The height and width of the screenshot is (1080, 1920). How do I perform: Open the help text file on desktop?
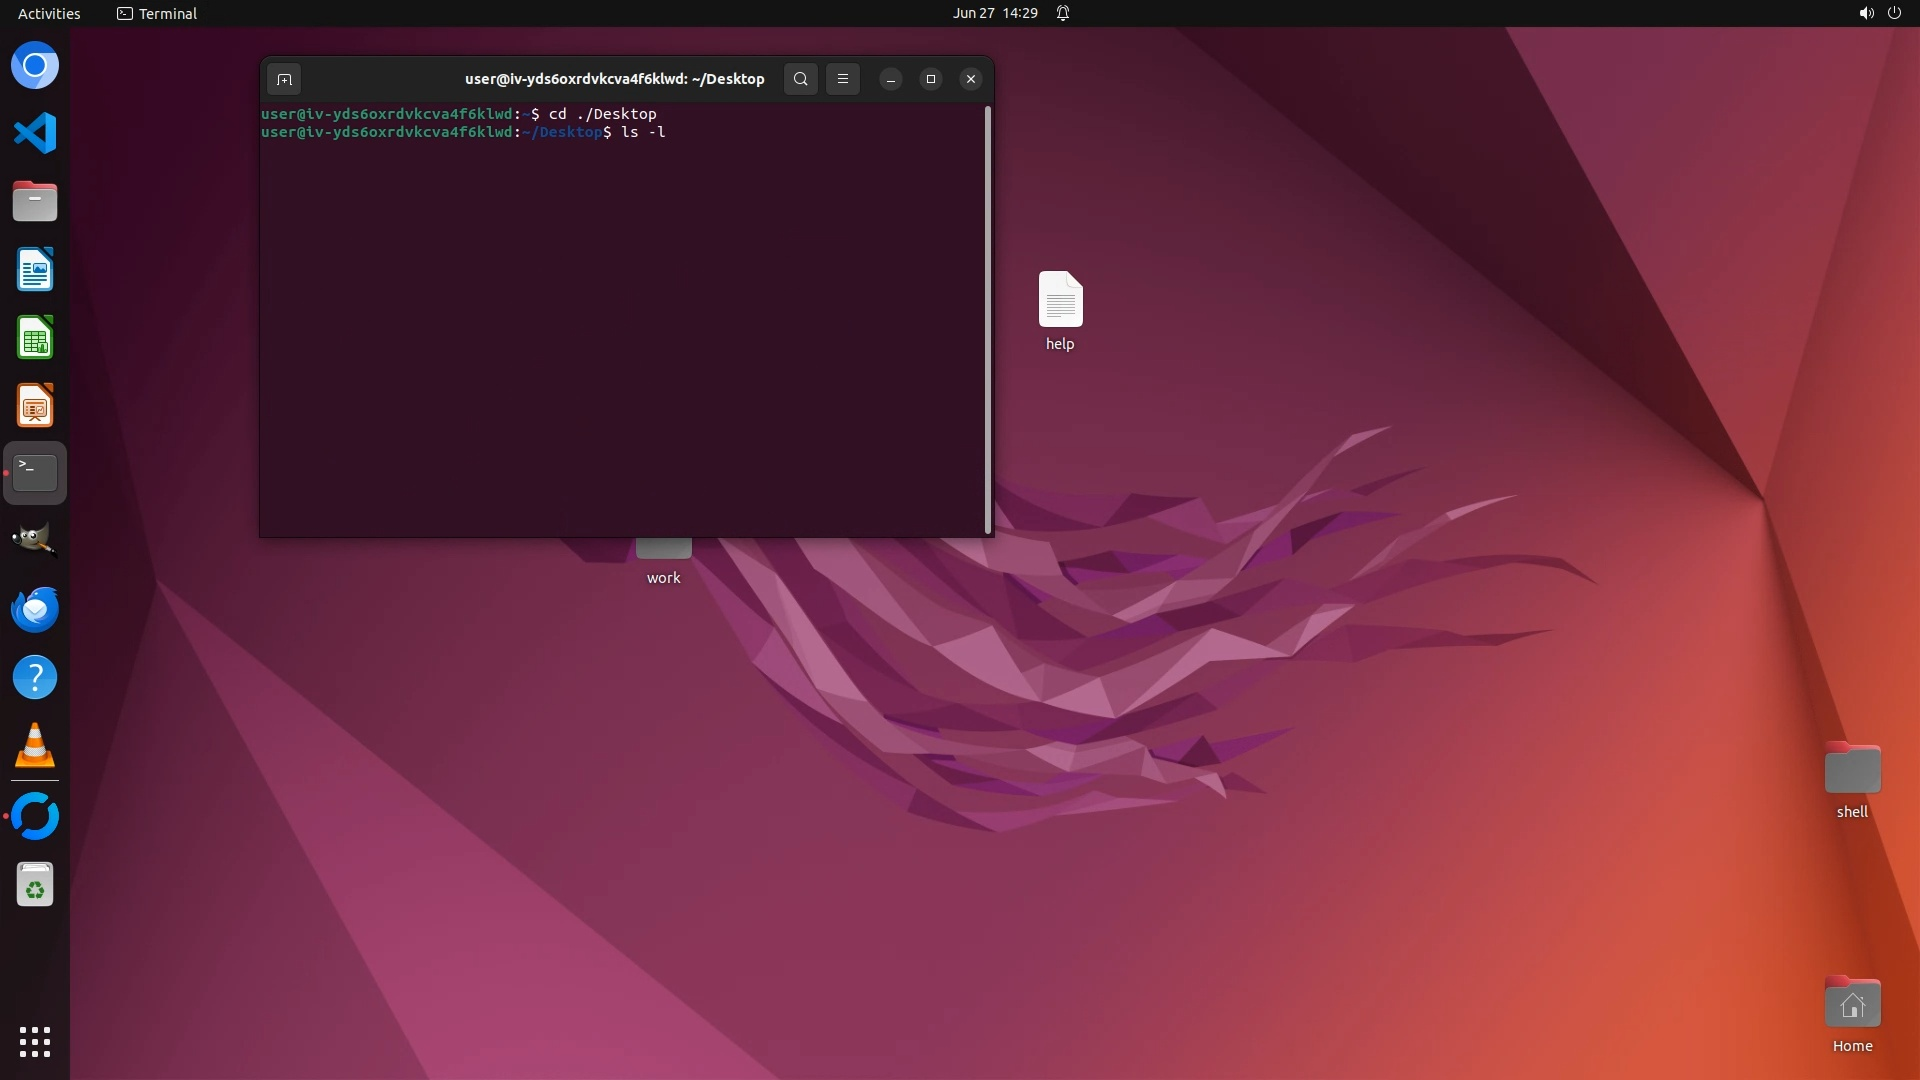(1060, 300)
